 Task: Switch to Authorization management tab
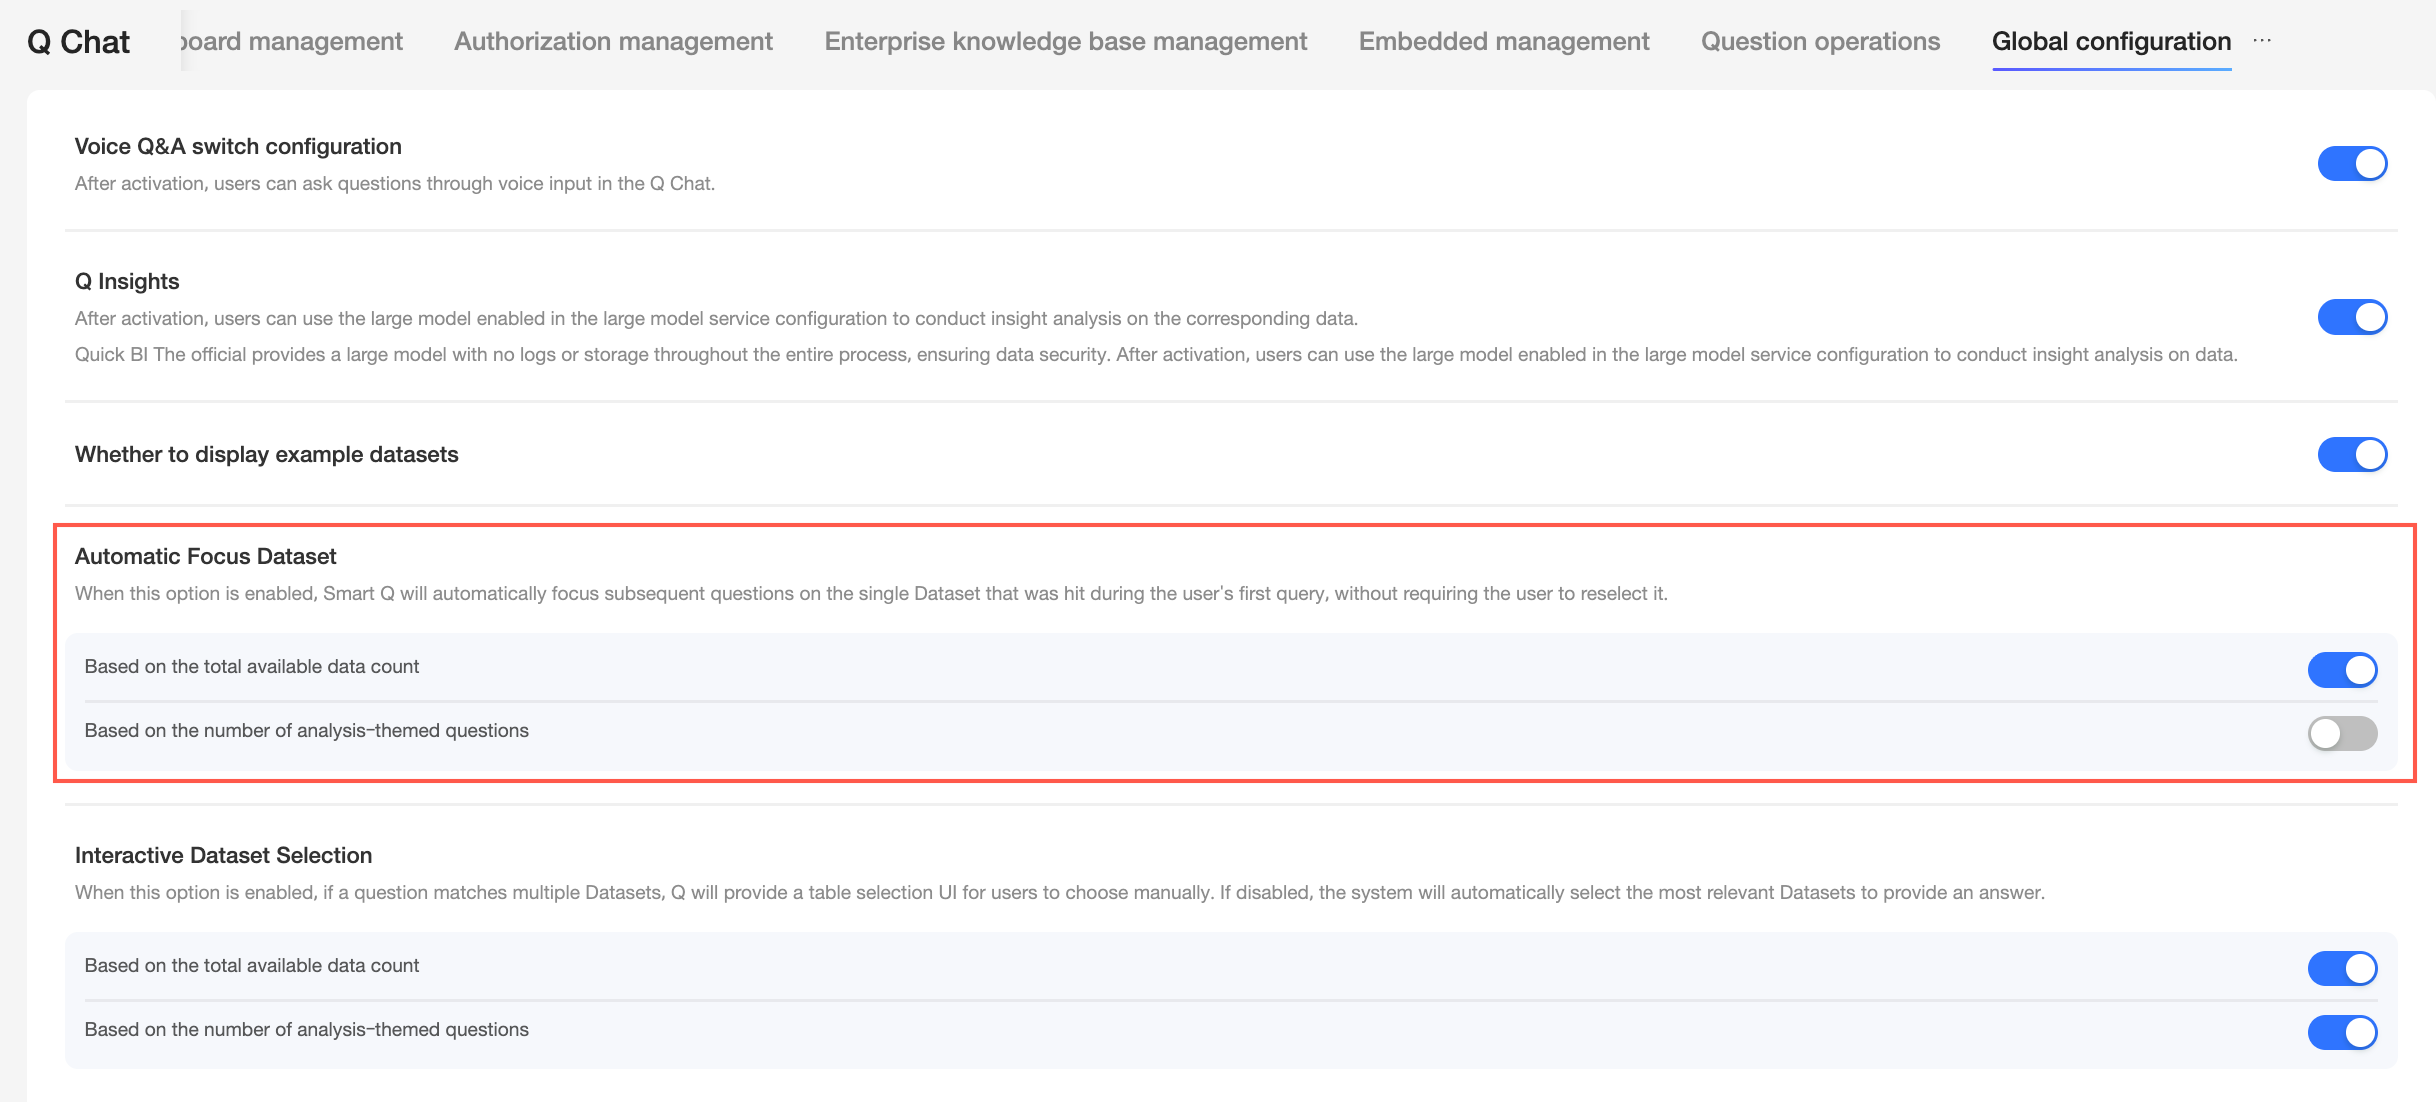click(613, 41)
